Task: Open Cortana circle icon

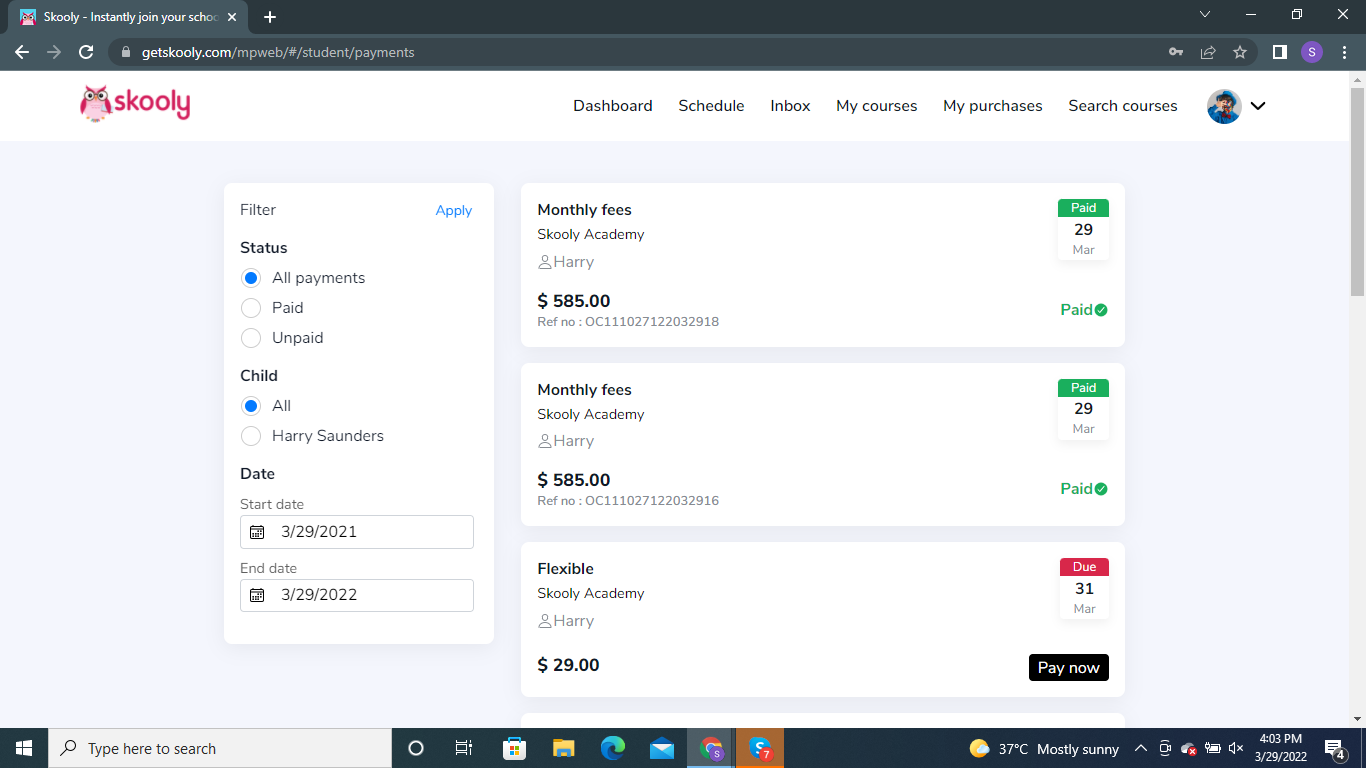Action: pyautogui.click(x=416, y=748)
